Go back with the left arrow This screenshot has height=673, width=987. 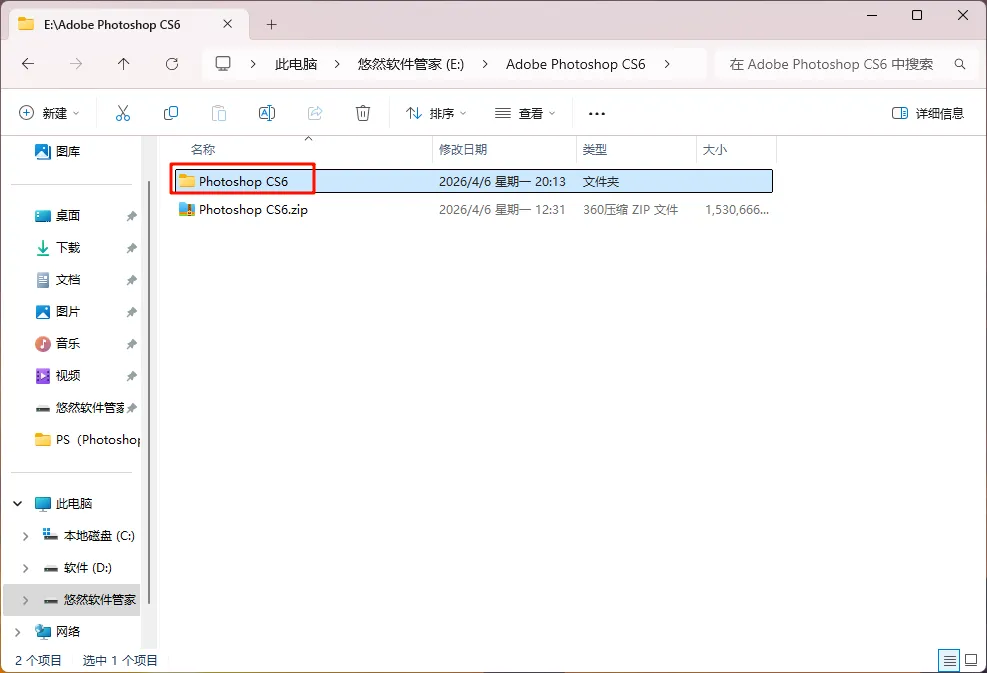coord(28,64)
